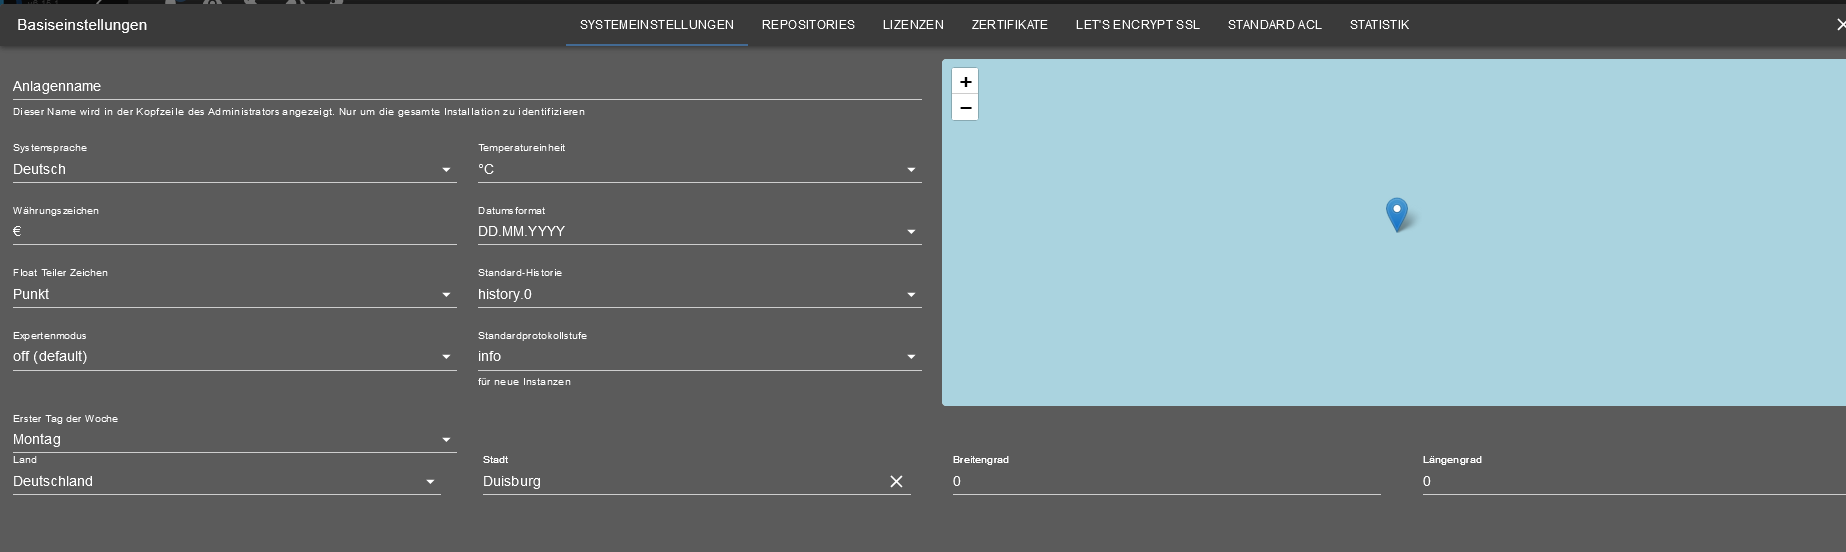
Task: Open the Systemsprache dropdown
Action: 234,170
